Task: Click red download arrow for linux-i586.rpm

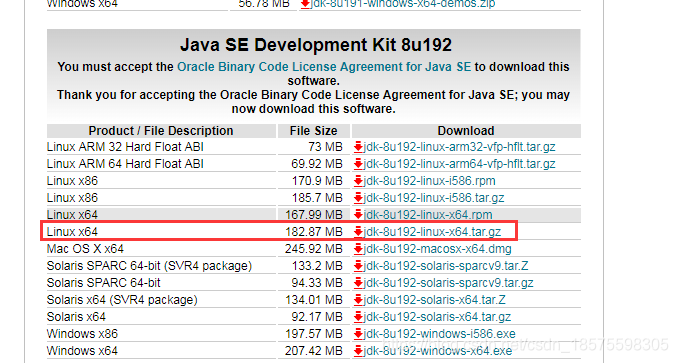Action: tap(358, 181)
